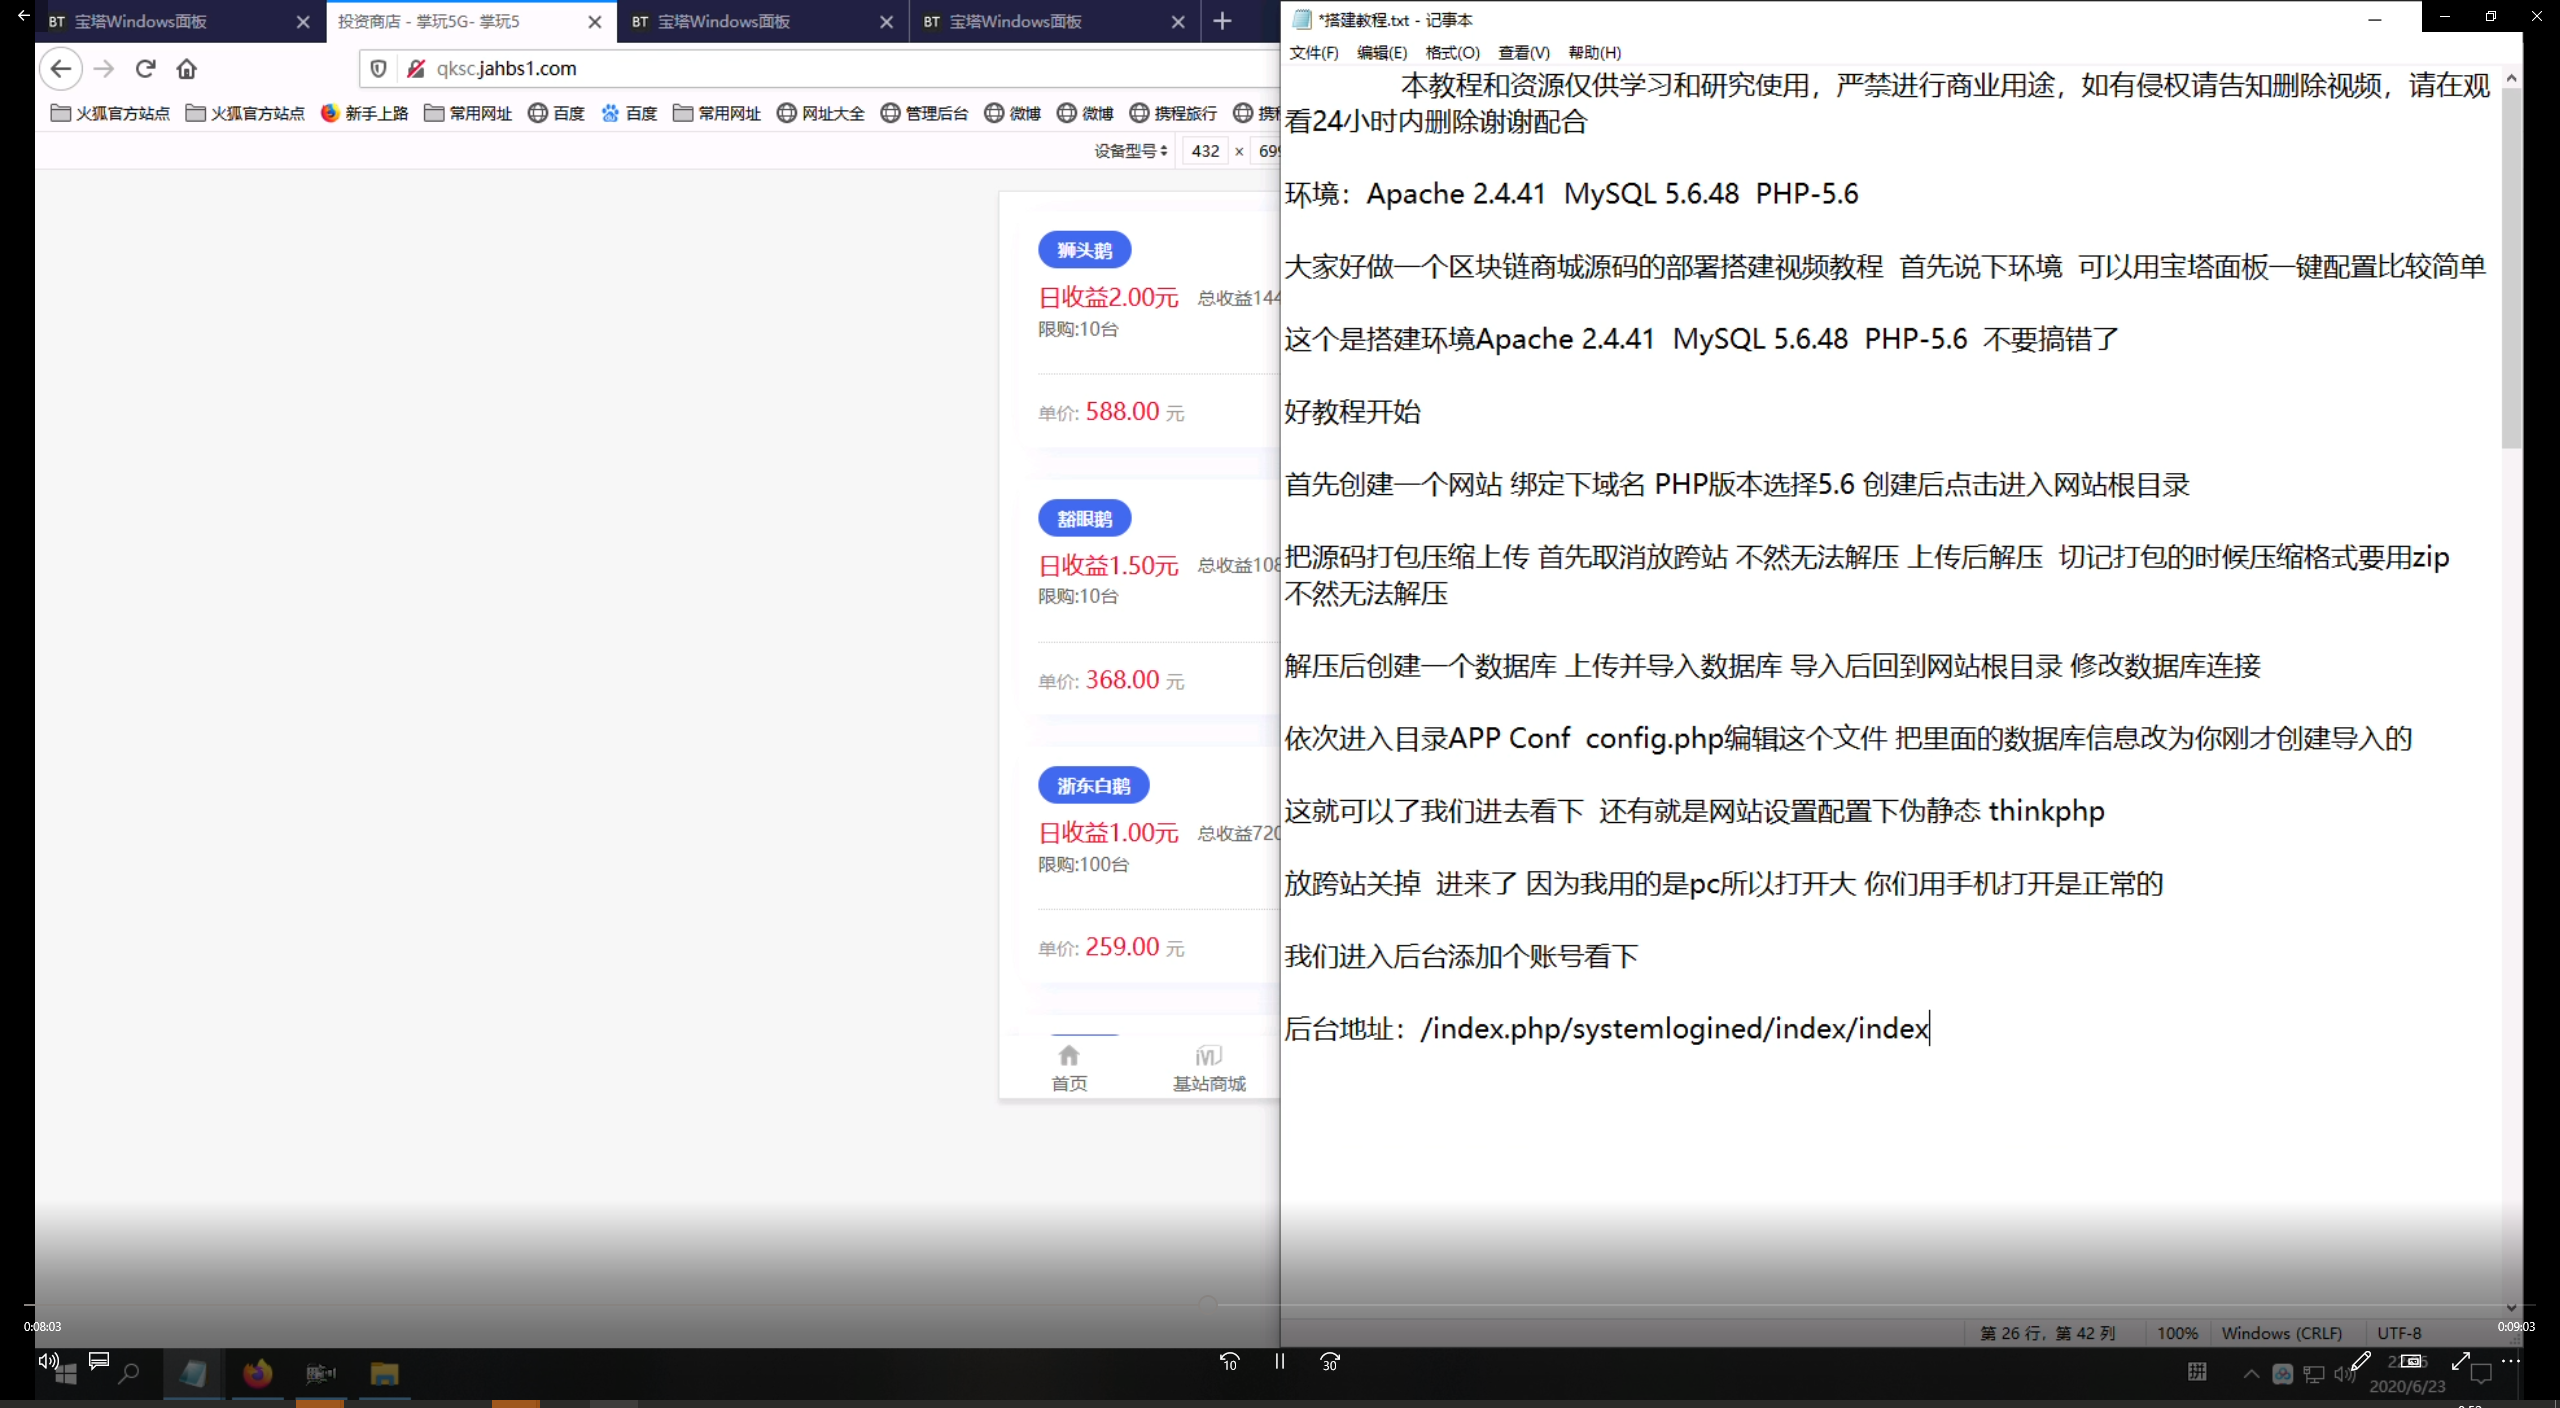Viewport: 2560px width, 1408px height.
Task: Pause the video playback
Action: coord(1279,1361)
